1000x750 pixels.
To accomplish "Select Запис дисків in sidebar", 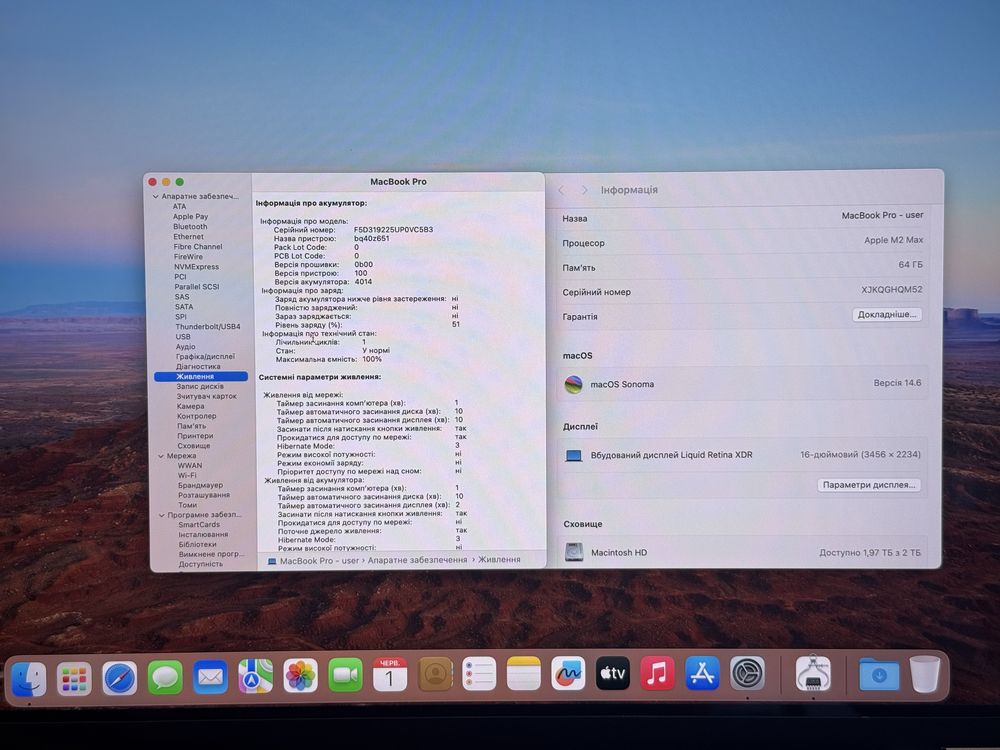I will 200,386.
